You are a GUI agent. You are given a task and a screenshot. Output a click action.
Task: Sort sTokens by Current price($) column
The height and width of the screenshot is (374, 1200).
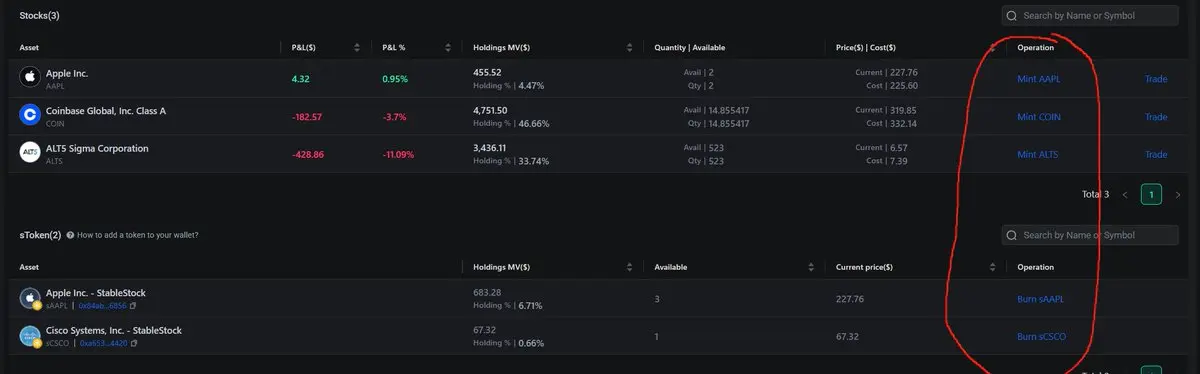(x=992, y=267)
